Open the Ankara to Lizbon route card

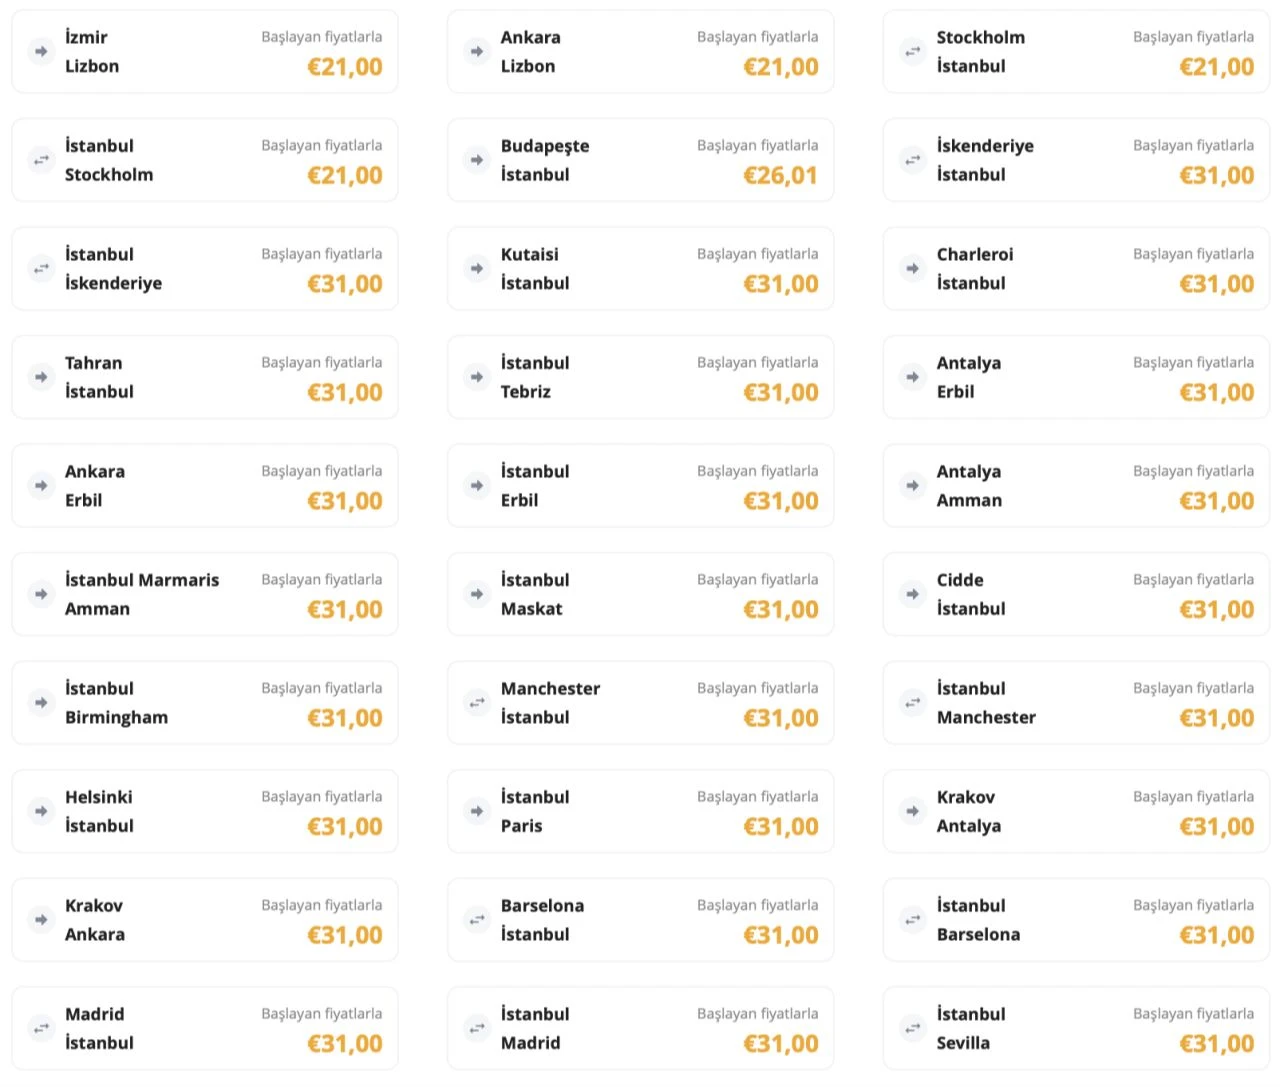(640, 52)
